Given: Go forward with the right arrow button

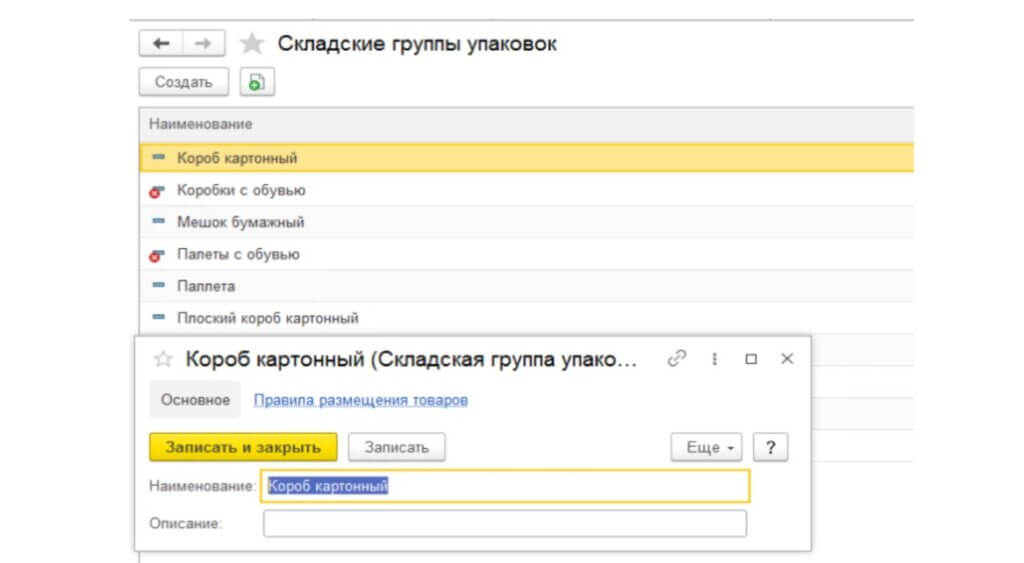Looking at the screenshot, I should click(x=203, y=44).
